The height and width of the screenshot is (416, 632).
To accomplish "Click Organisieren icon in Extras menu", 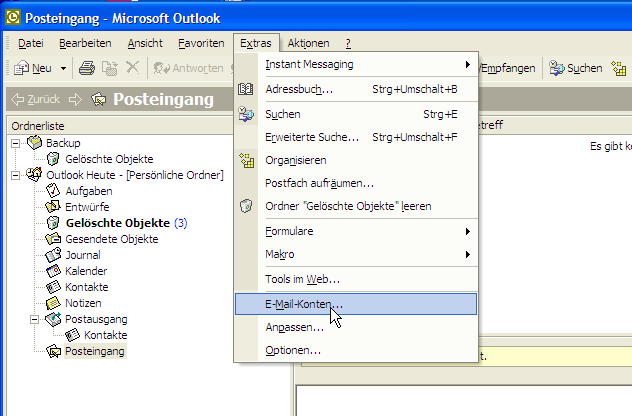I will (246, 160).
